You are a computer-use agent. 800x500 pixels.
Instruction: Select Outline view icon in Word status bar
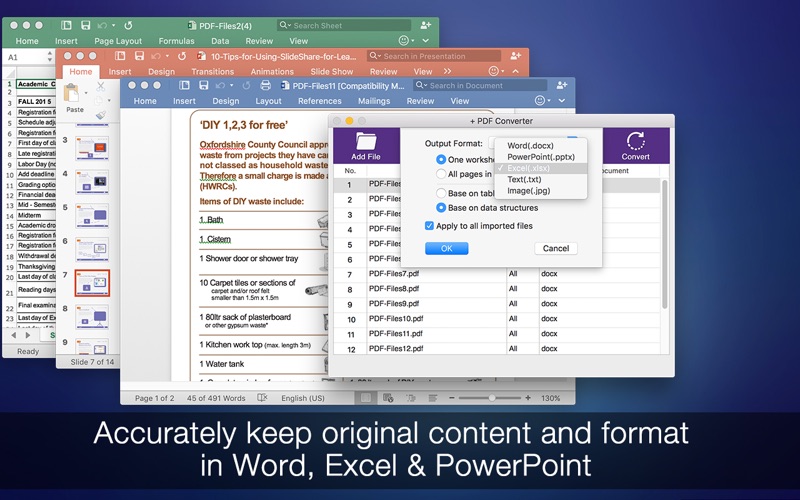[x=410, y=397]
